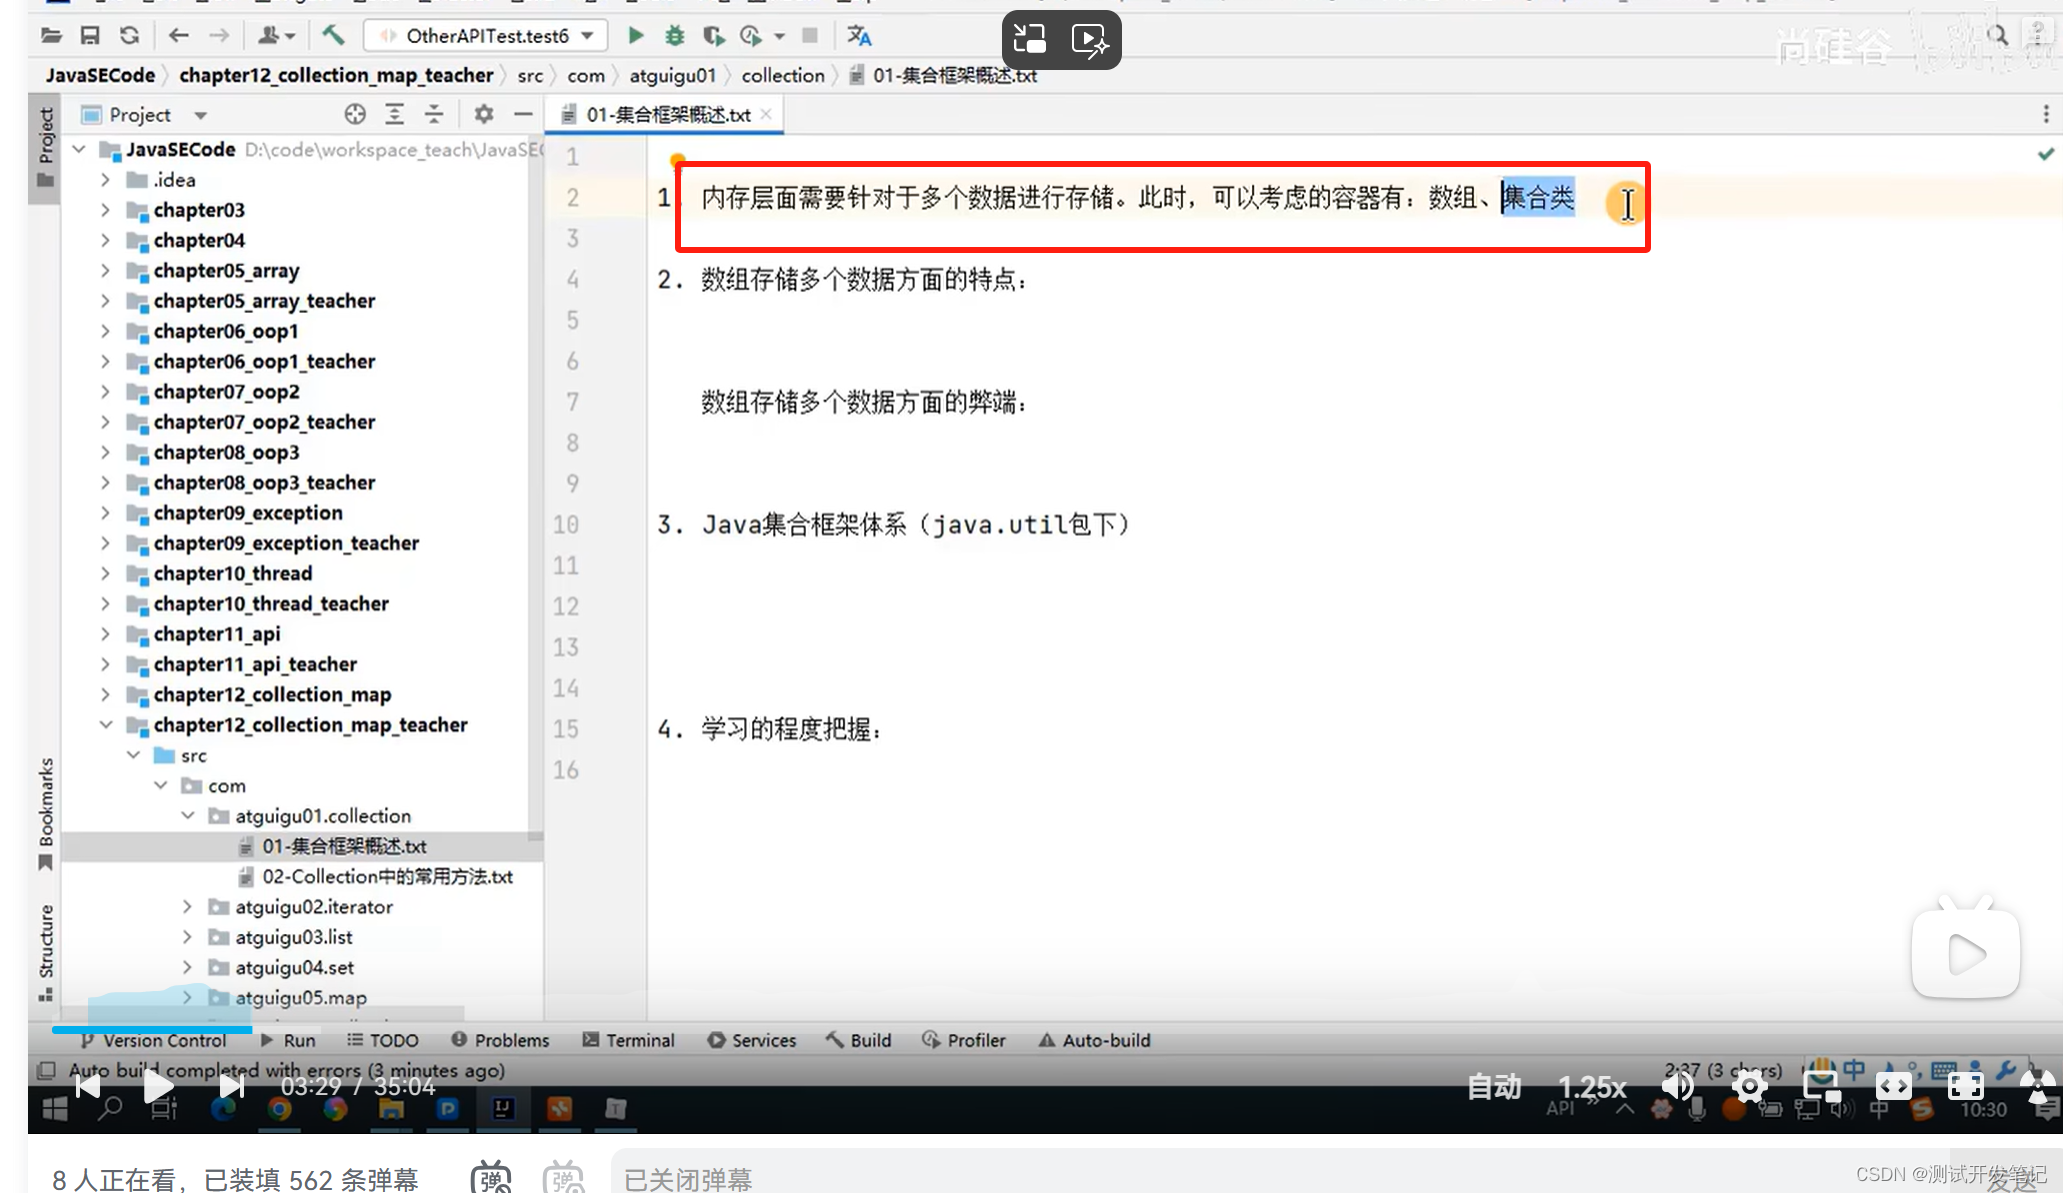This screenshot has height=1193, width=2063.
Task: Click the video play button in control bar
Action: click(x=158, y=1086)
